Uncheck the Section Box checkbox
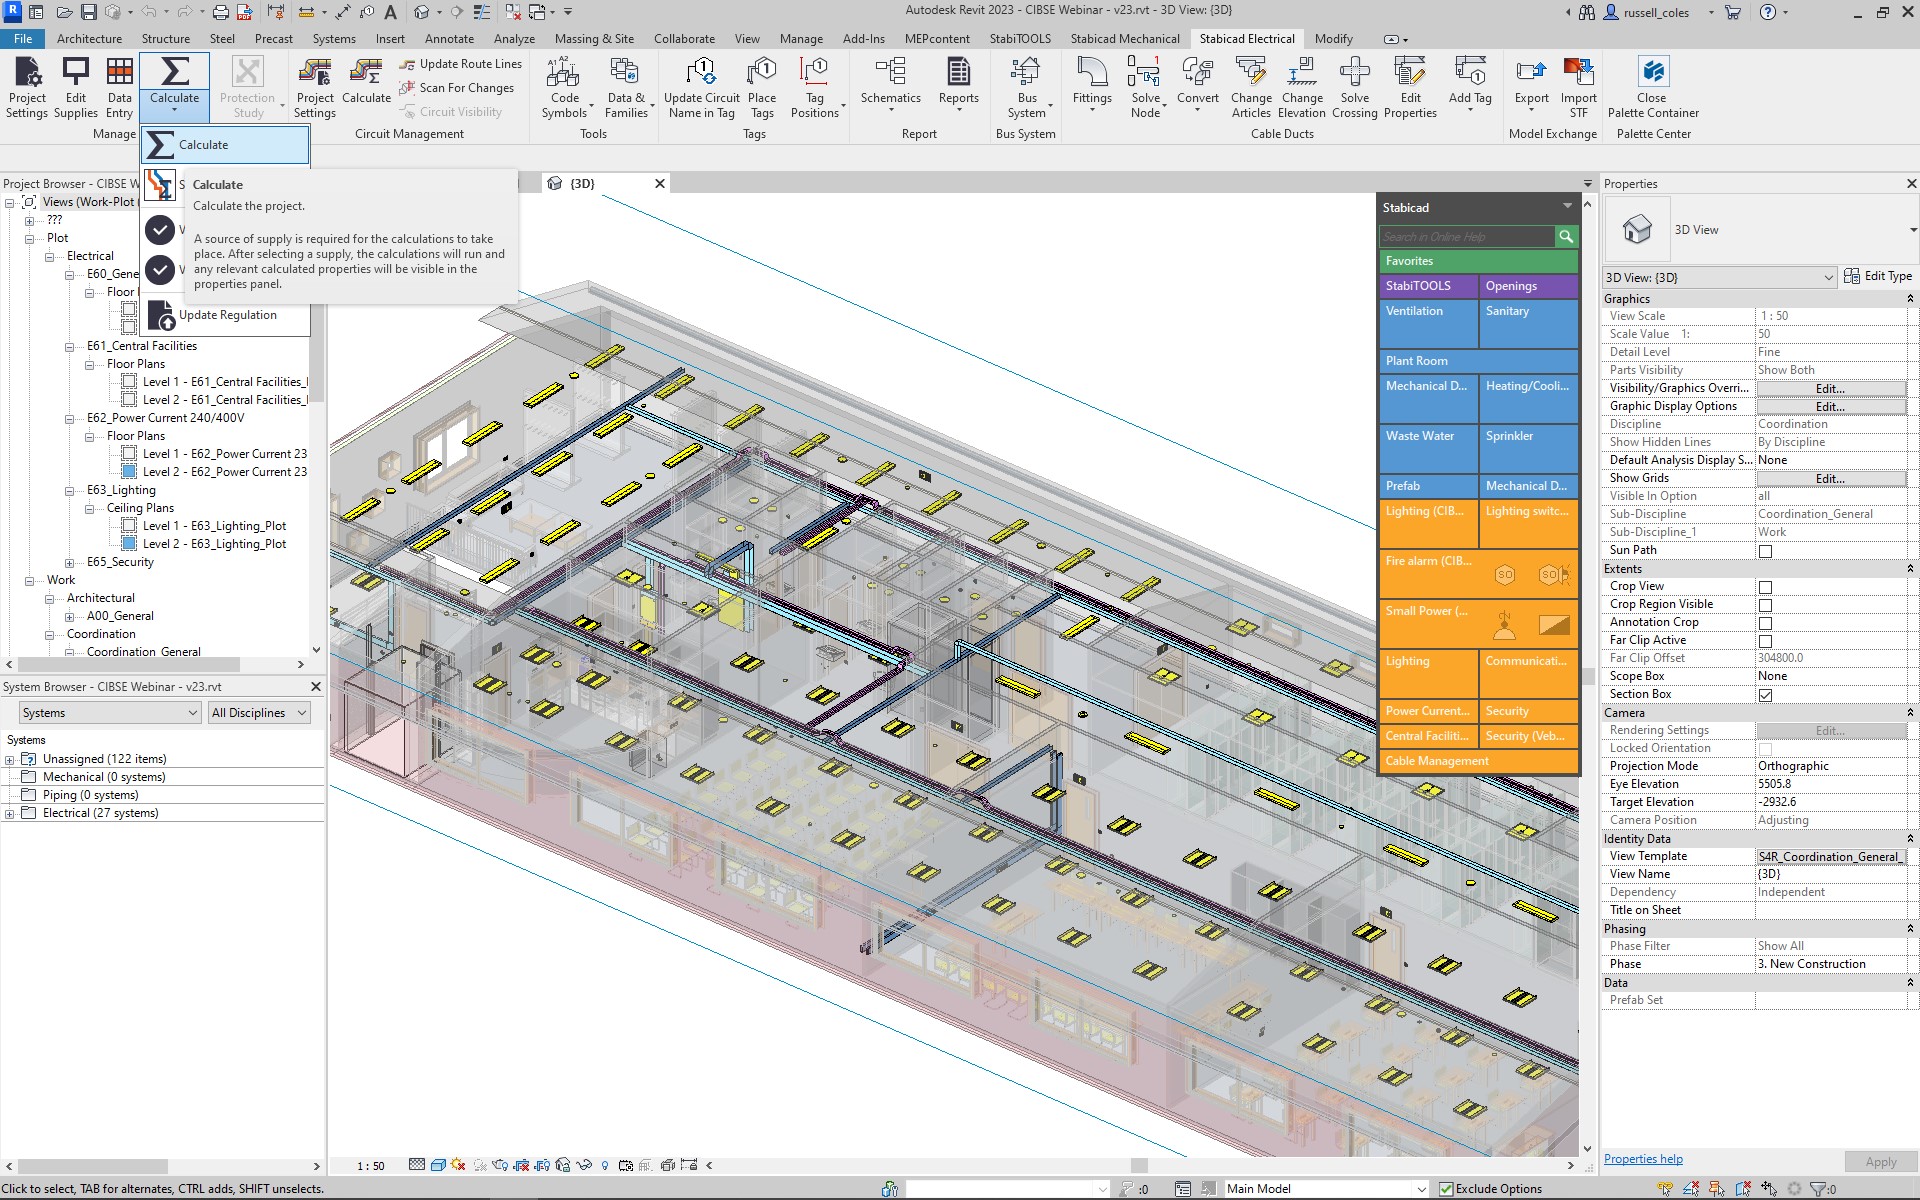 coord(1765,695)
